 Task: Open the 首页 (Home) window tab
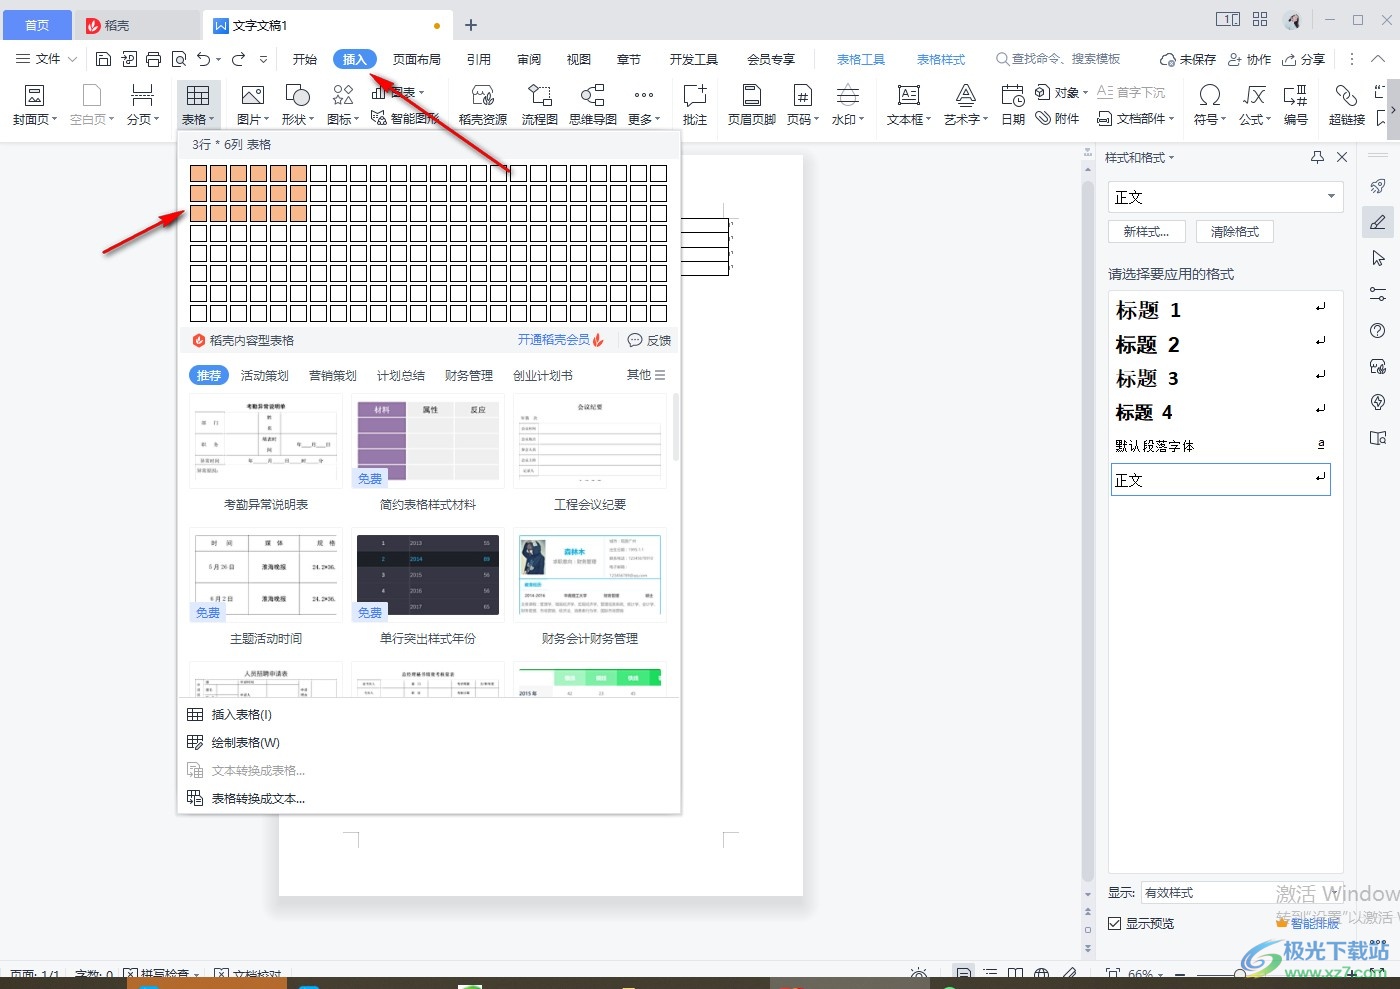coord(37,25)
